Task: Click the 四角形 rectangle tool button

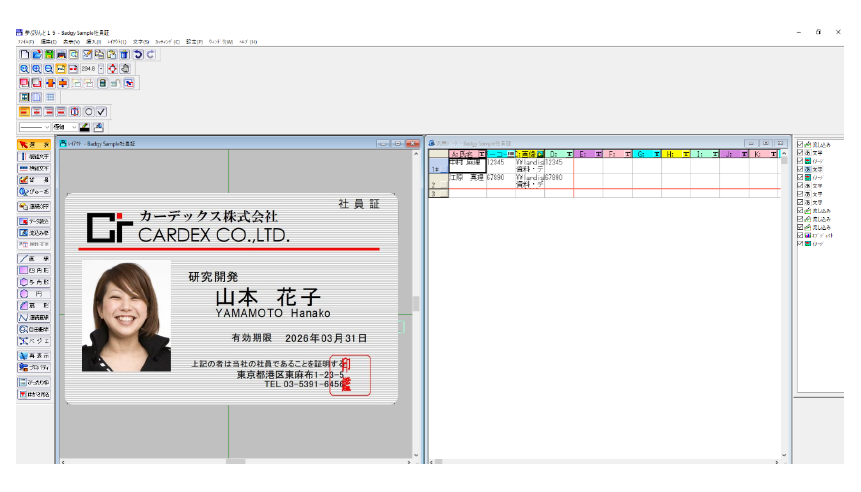Action: click(x=34, y=270)
